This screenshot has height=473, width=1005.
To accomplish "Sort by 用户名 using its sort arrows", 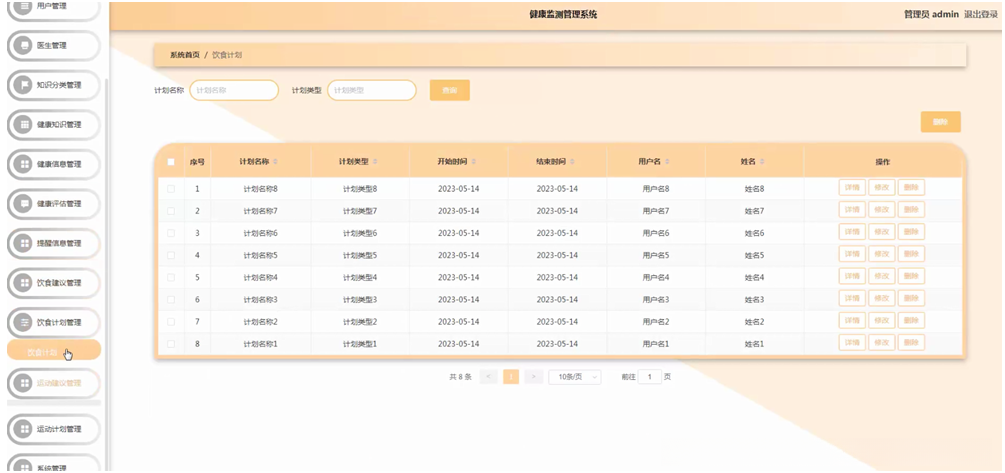I will coord(667,162).
